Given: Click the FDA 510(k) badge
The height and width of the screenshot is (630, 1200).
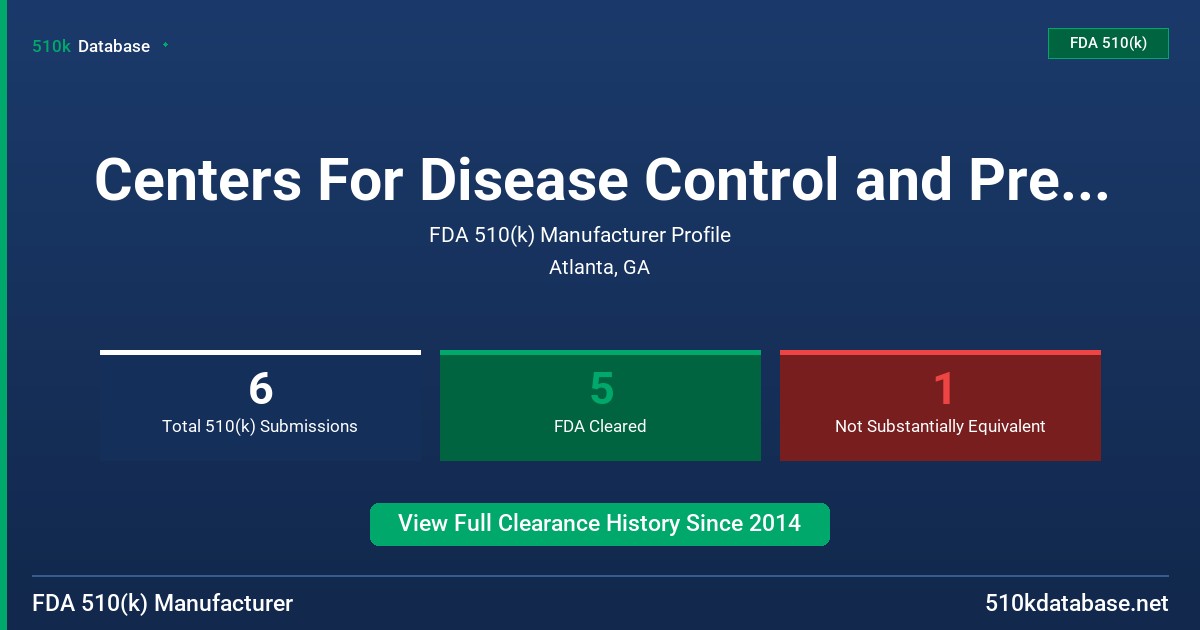Looking at the screenshot, I should (1108, 43).
